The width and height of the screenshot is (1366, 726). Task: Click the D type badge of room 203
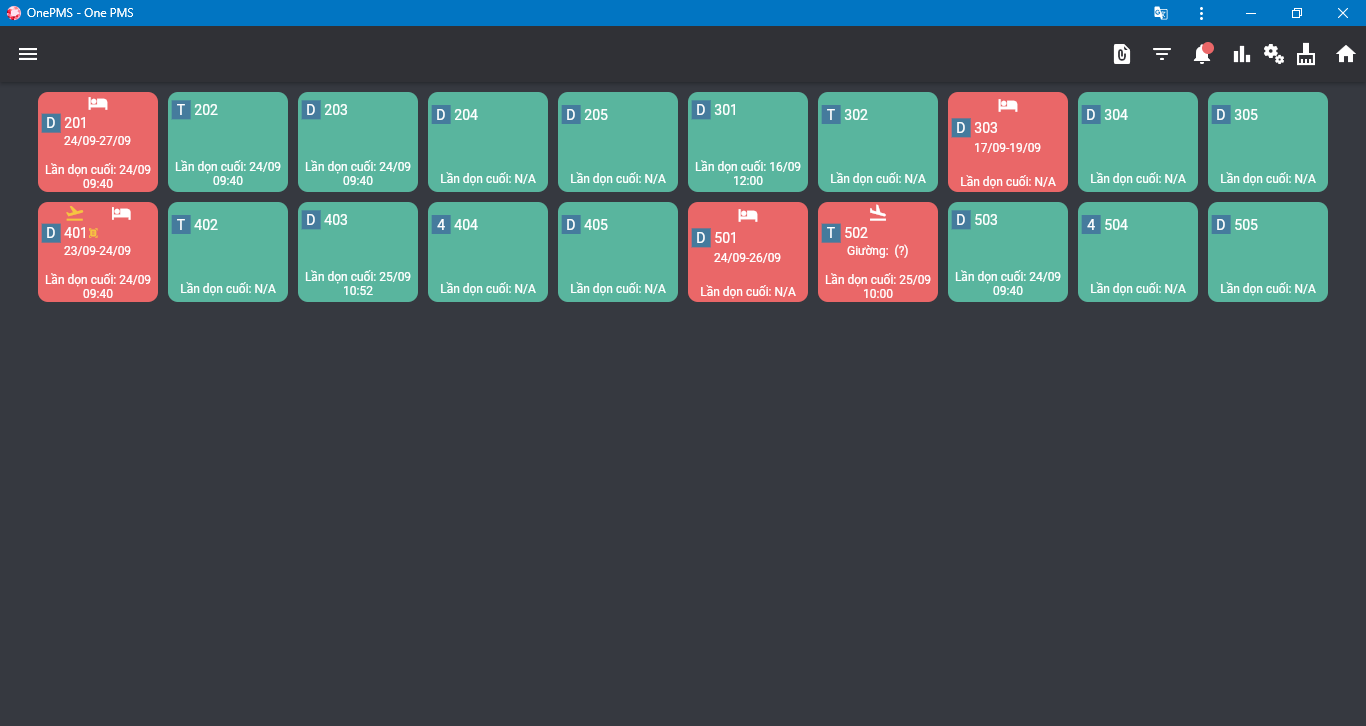tap(311, 110)
